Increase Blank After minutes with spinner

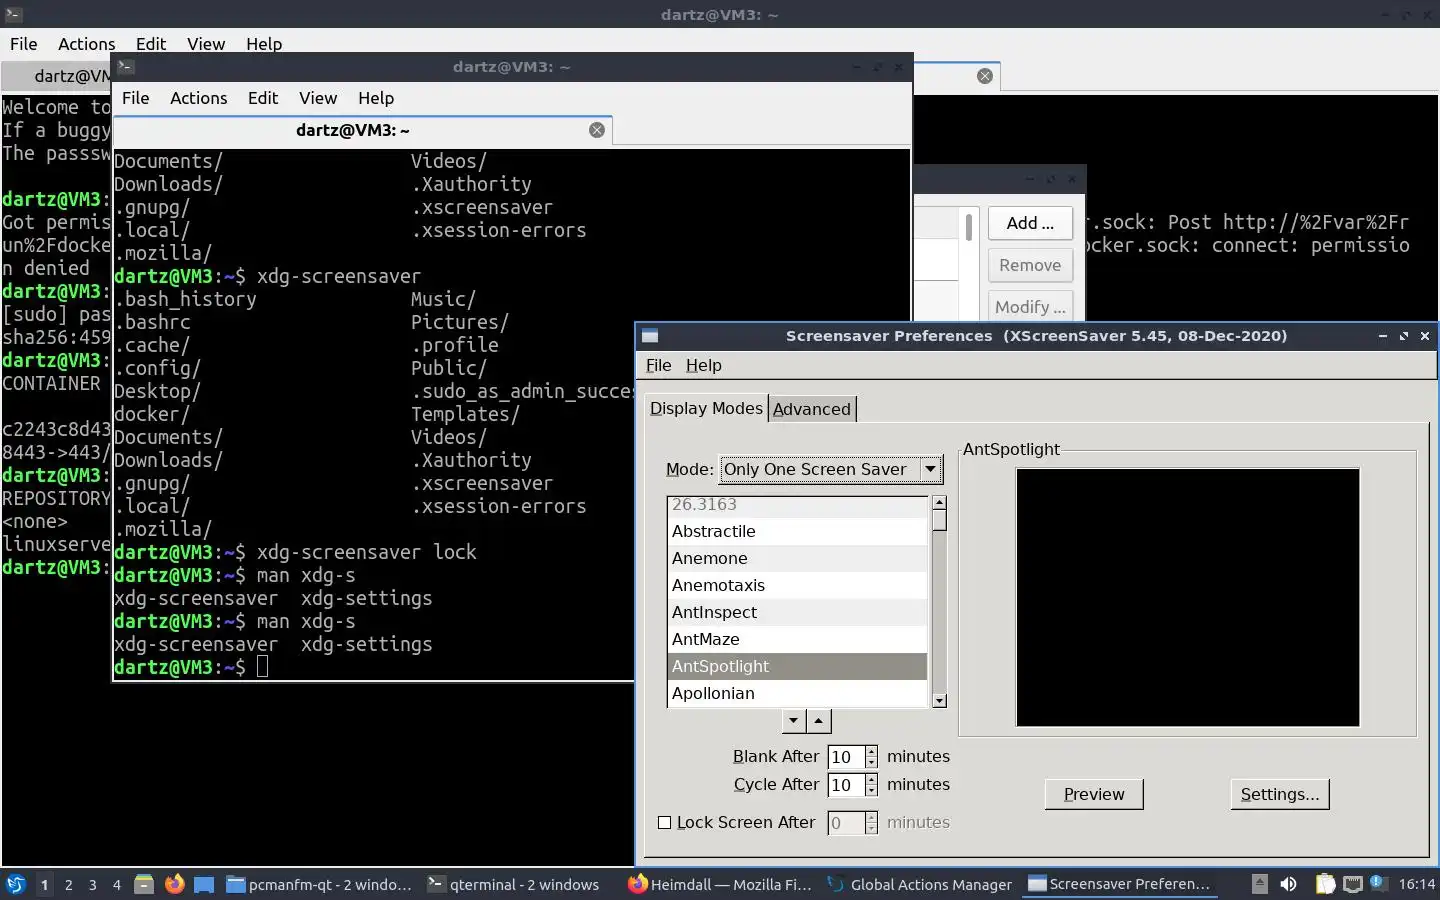(x=872, y=751)
